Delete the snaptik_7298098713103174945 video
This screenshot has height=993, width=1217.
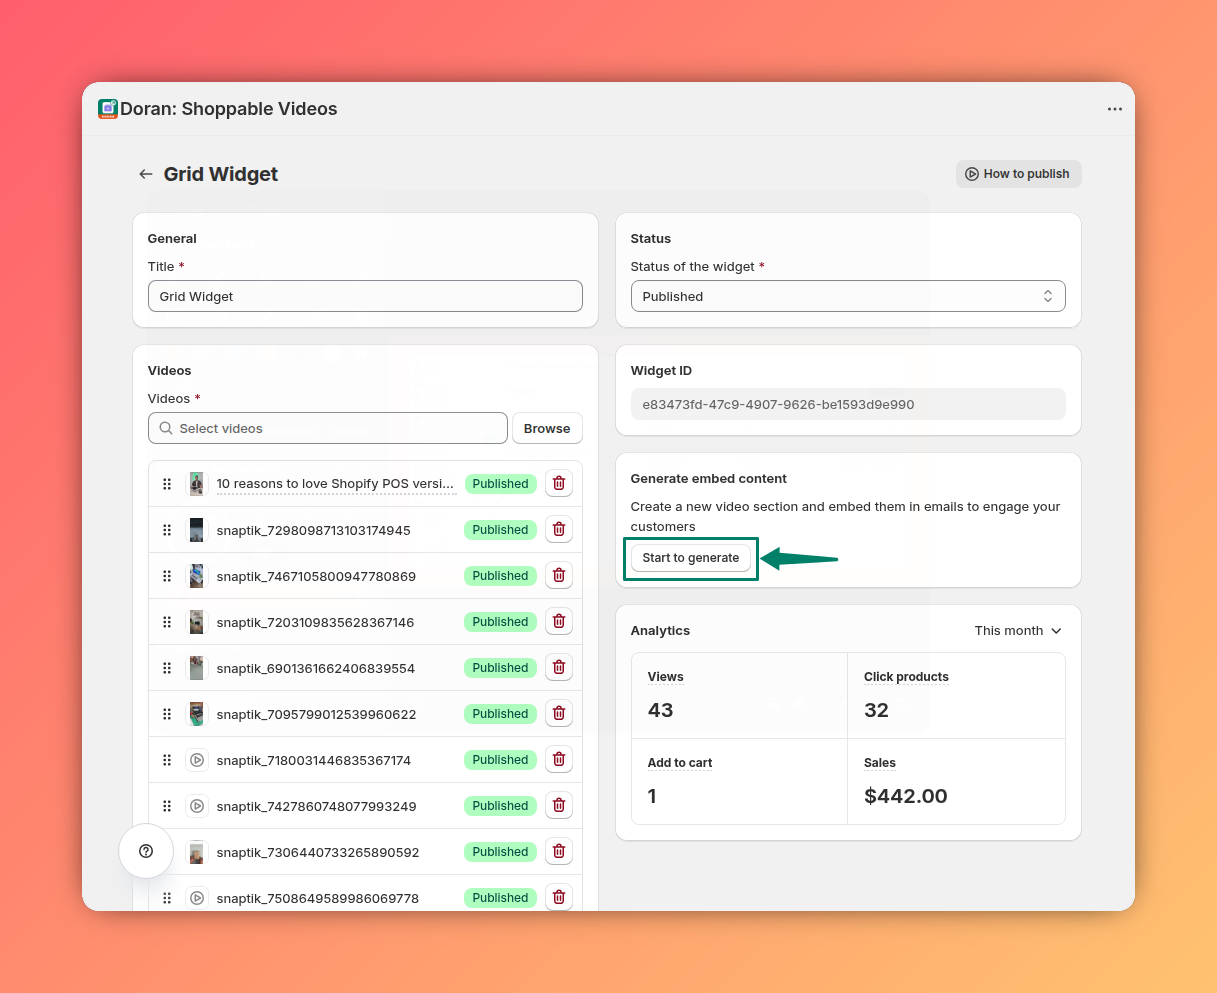559,530
